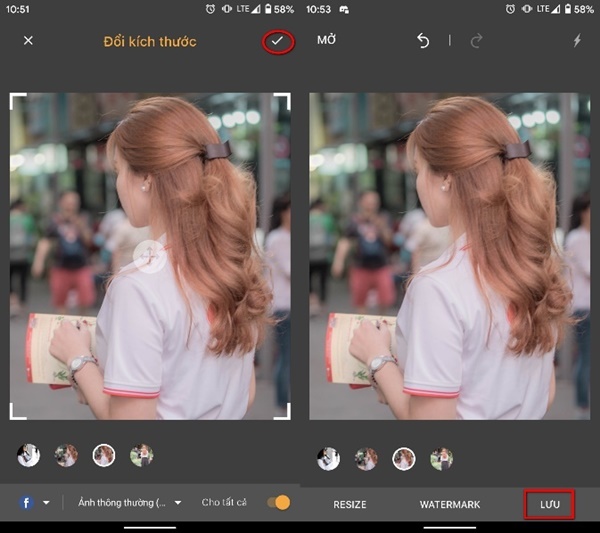Open the WATERMARK tab
The width and height of the screenshot is (600, 533).
tap(450, 505)
